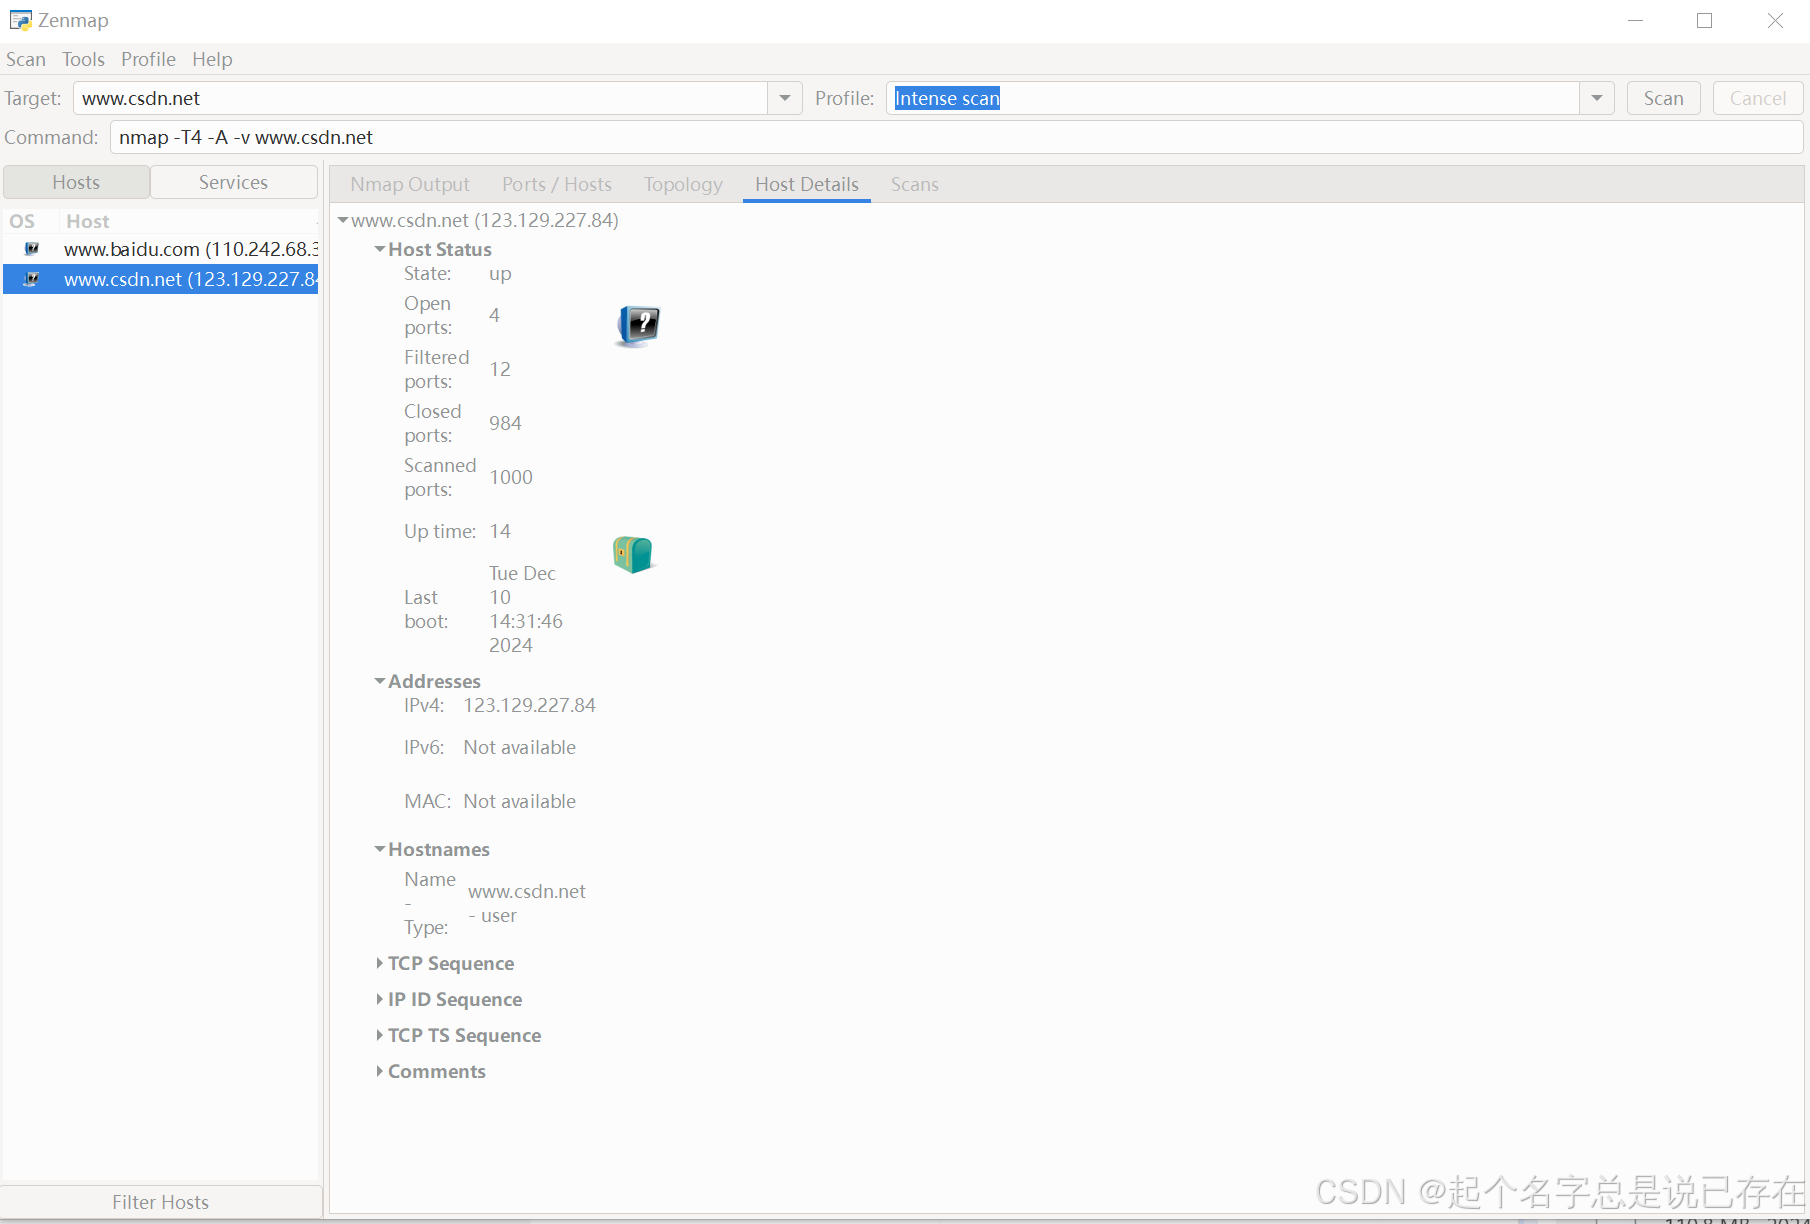Open the Scan menu
Viewport: 1810px width, 1224px height.
click(26, 59)
